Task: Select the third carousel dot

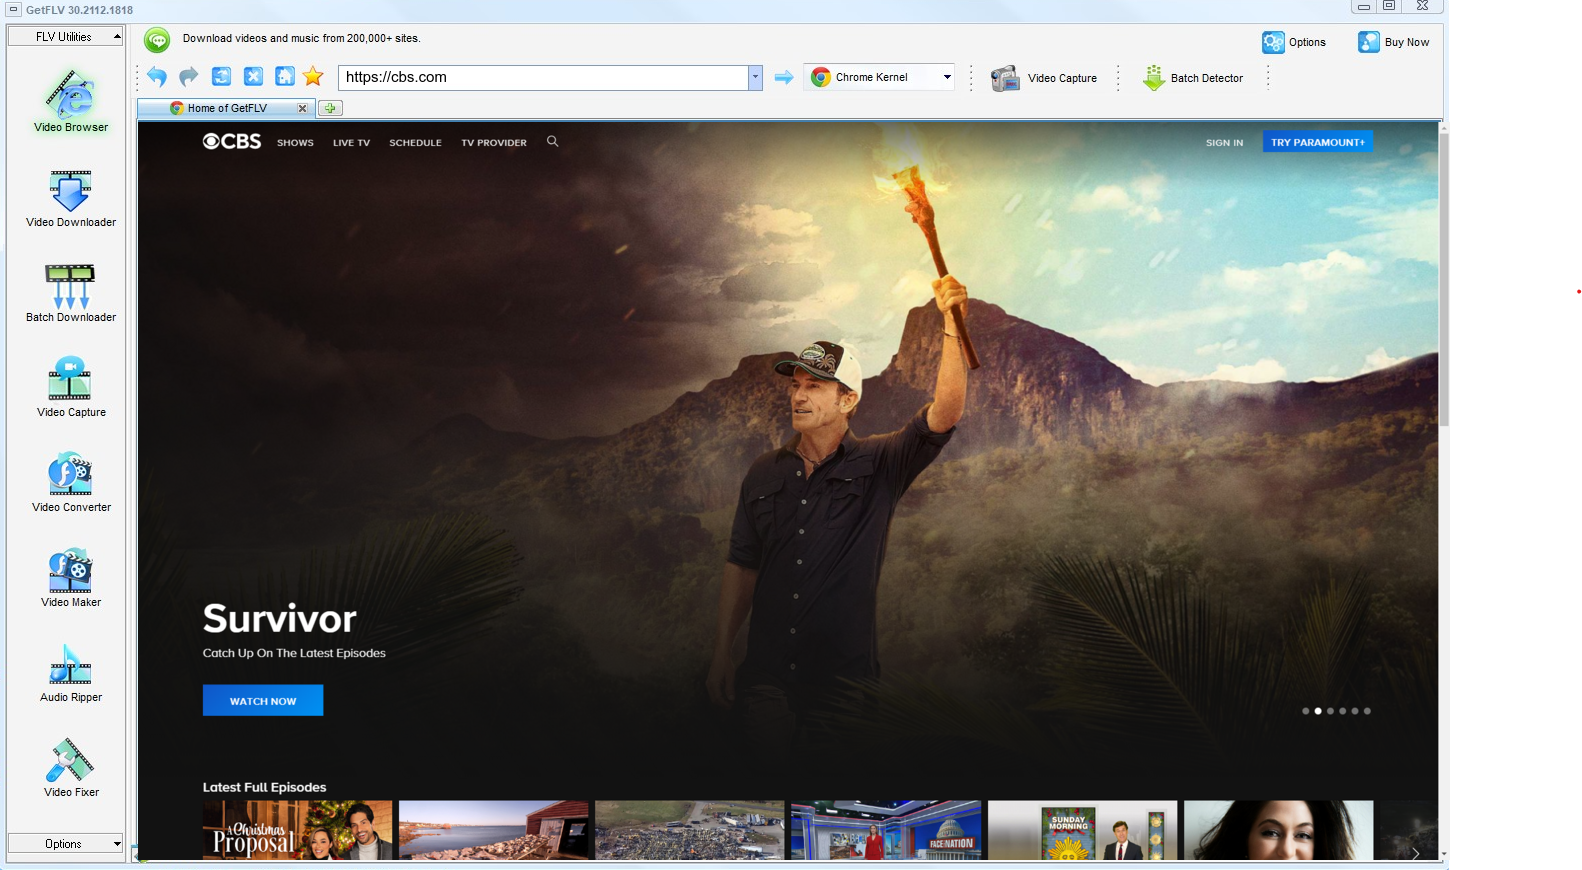Action: click(1330, 711)
